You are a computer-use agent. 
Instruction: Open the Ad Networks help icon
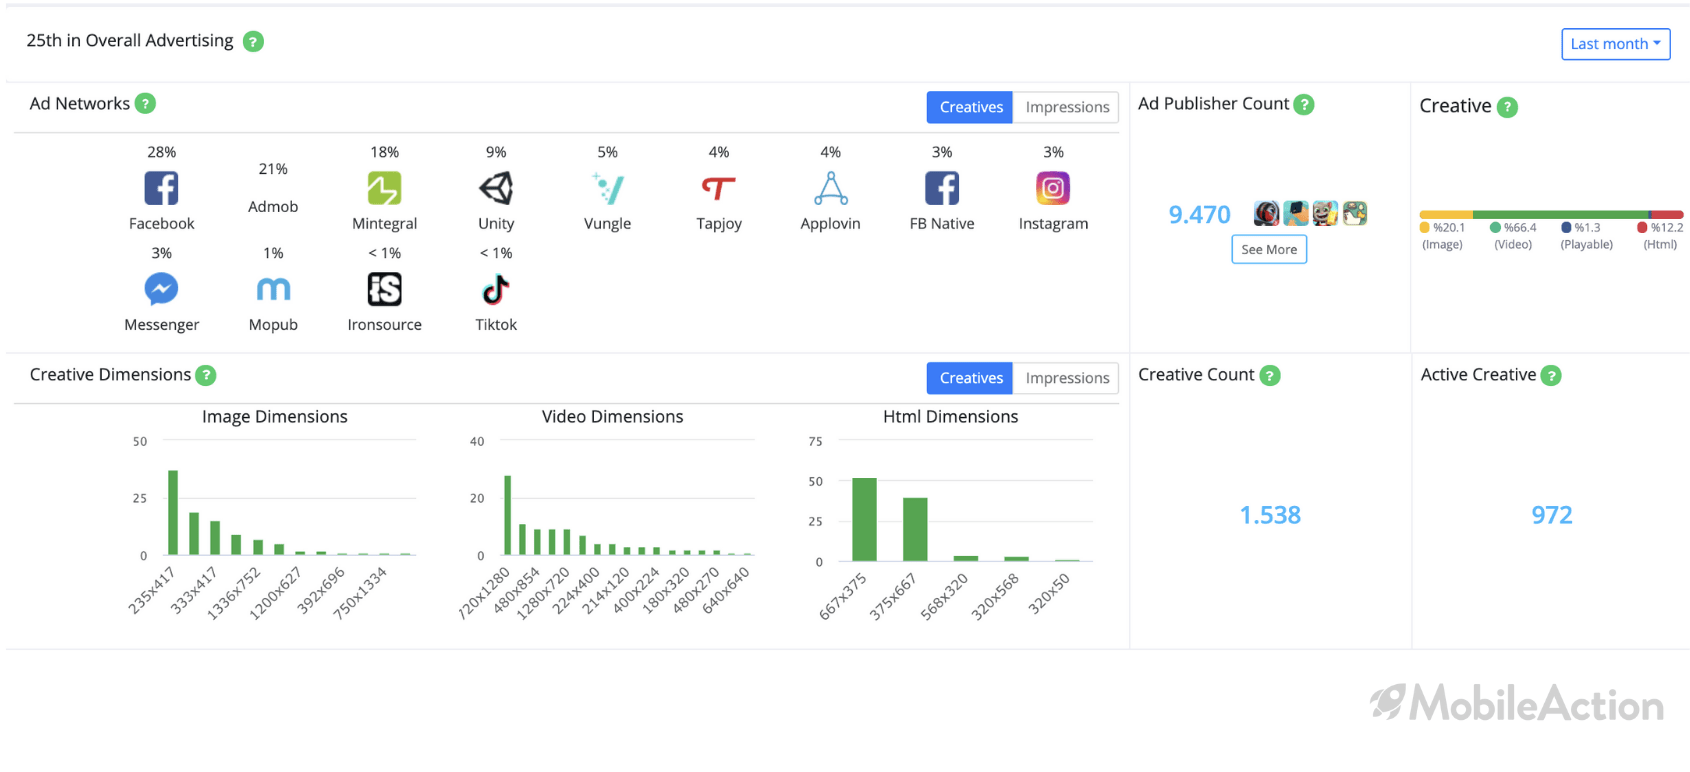[x=145, y=103]
